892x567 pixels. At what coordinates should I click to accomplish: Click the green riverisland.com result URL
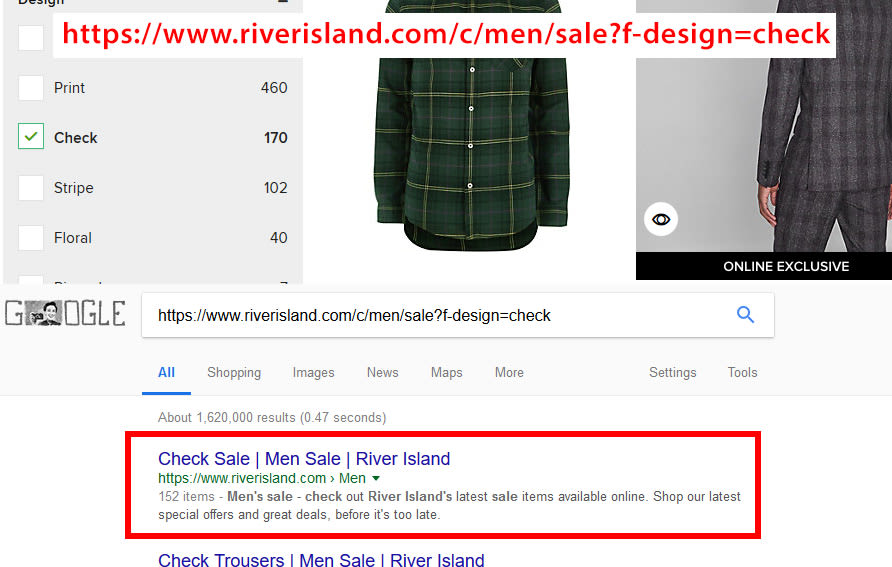[x=262, y=478]
